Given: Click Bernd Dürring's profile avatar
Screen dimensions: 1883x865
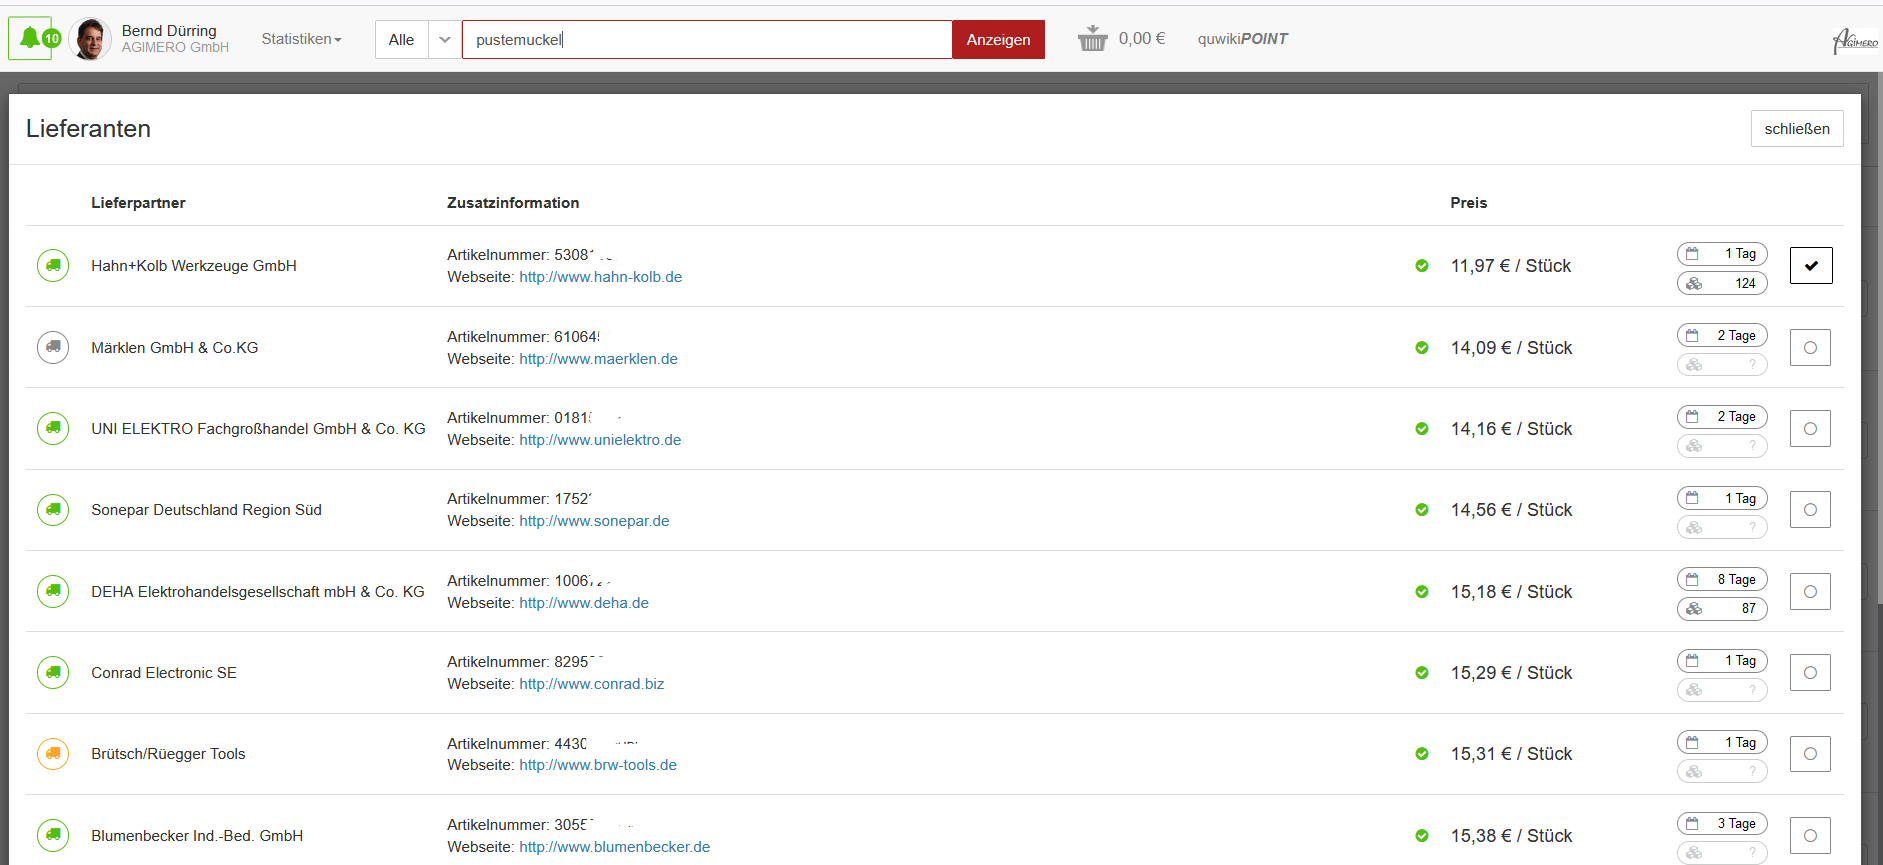Looking at the screenshot, I should pos(90,39).
